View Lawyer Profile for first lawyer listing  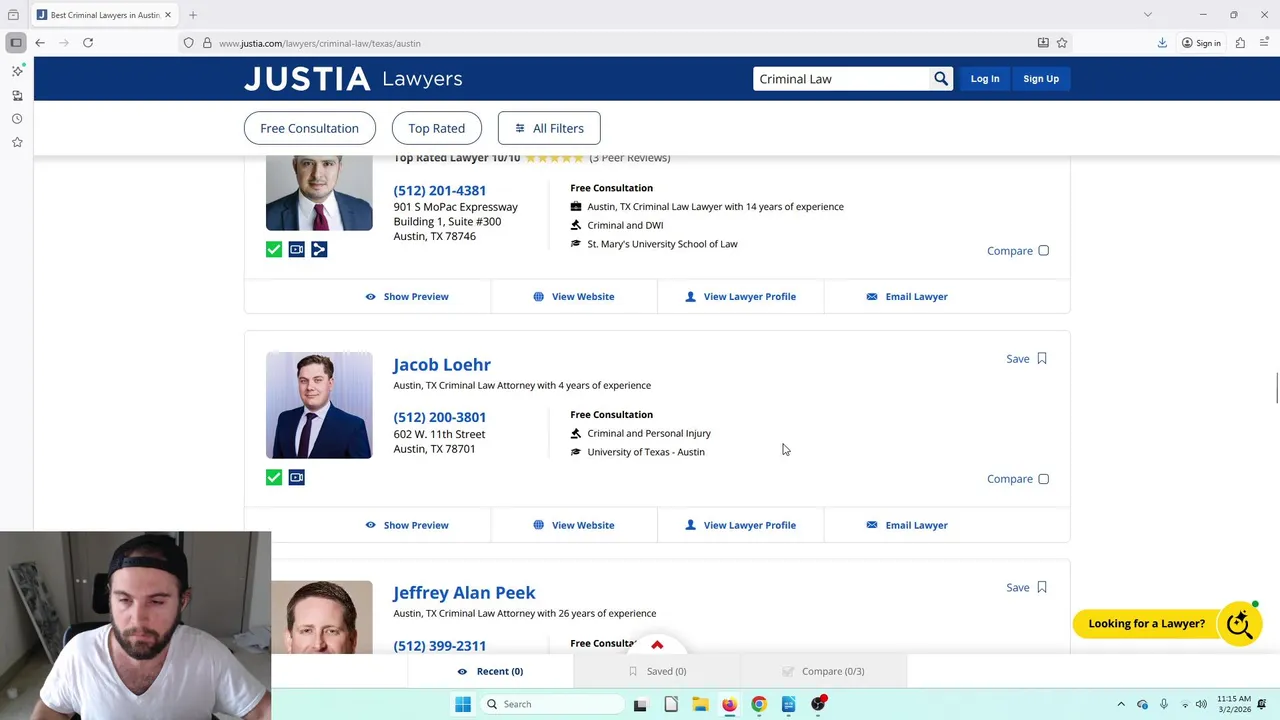[x=741, y=297]
